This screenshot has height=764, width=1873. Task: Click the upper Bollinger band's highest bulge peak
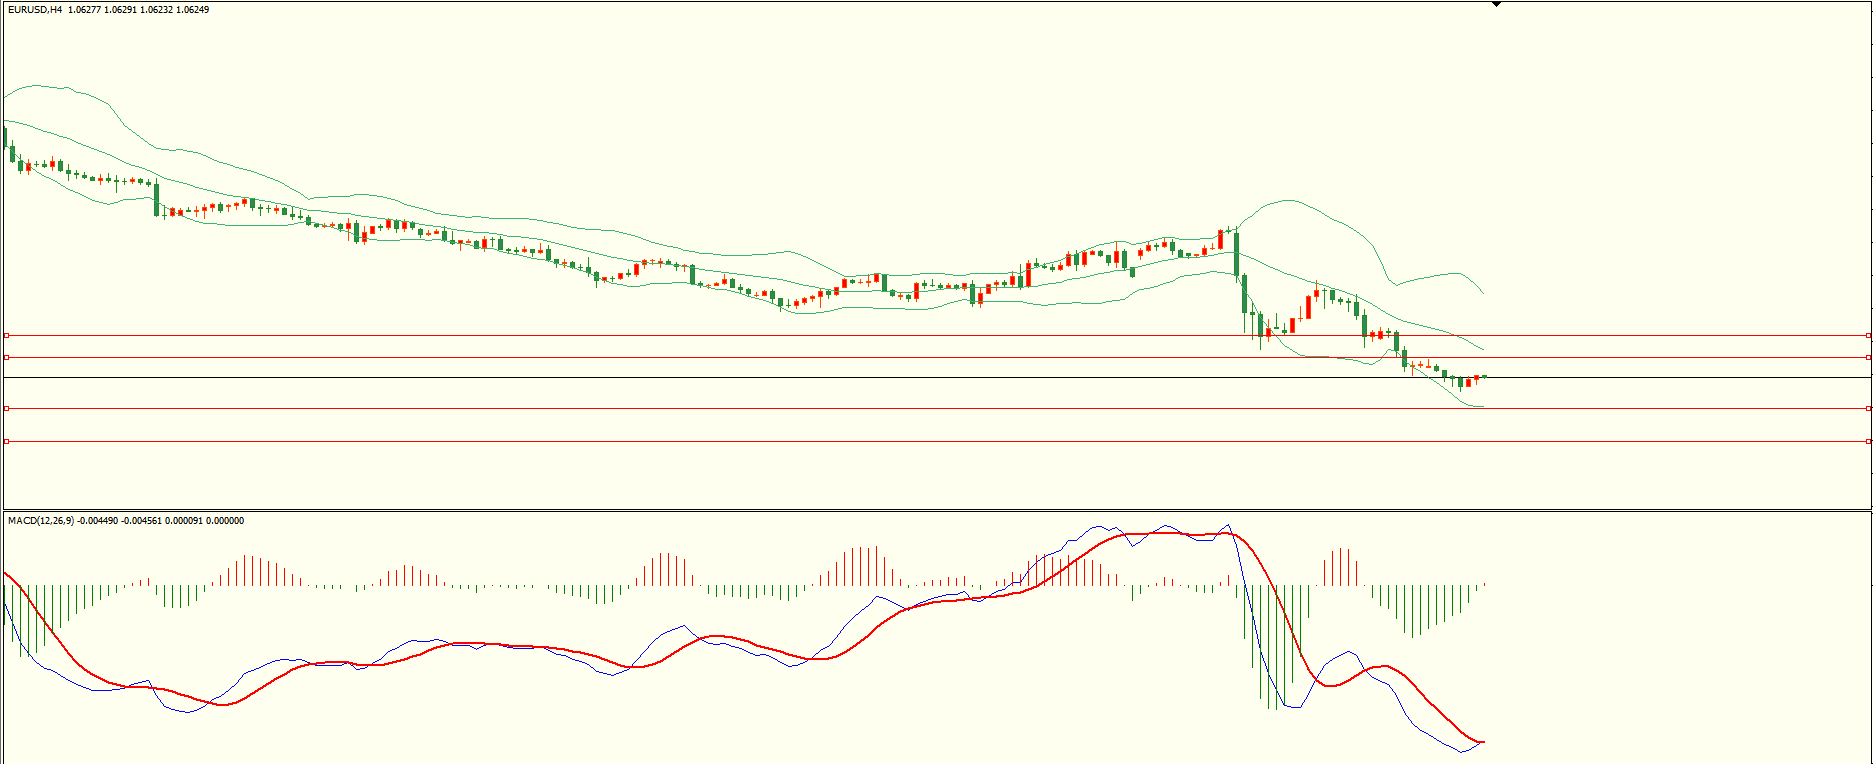click(x=1290, y=201)
